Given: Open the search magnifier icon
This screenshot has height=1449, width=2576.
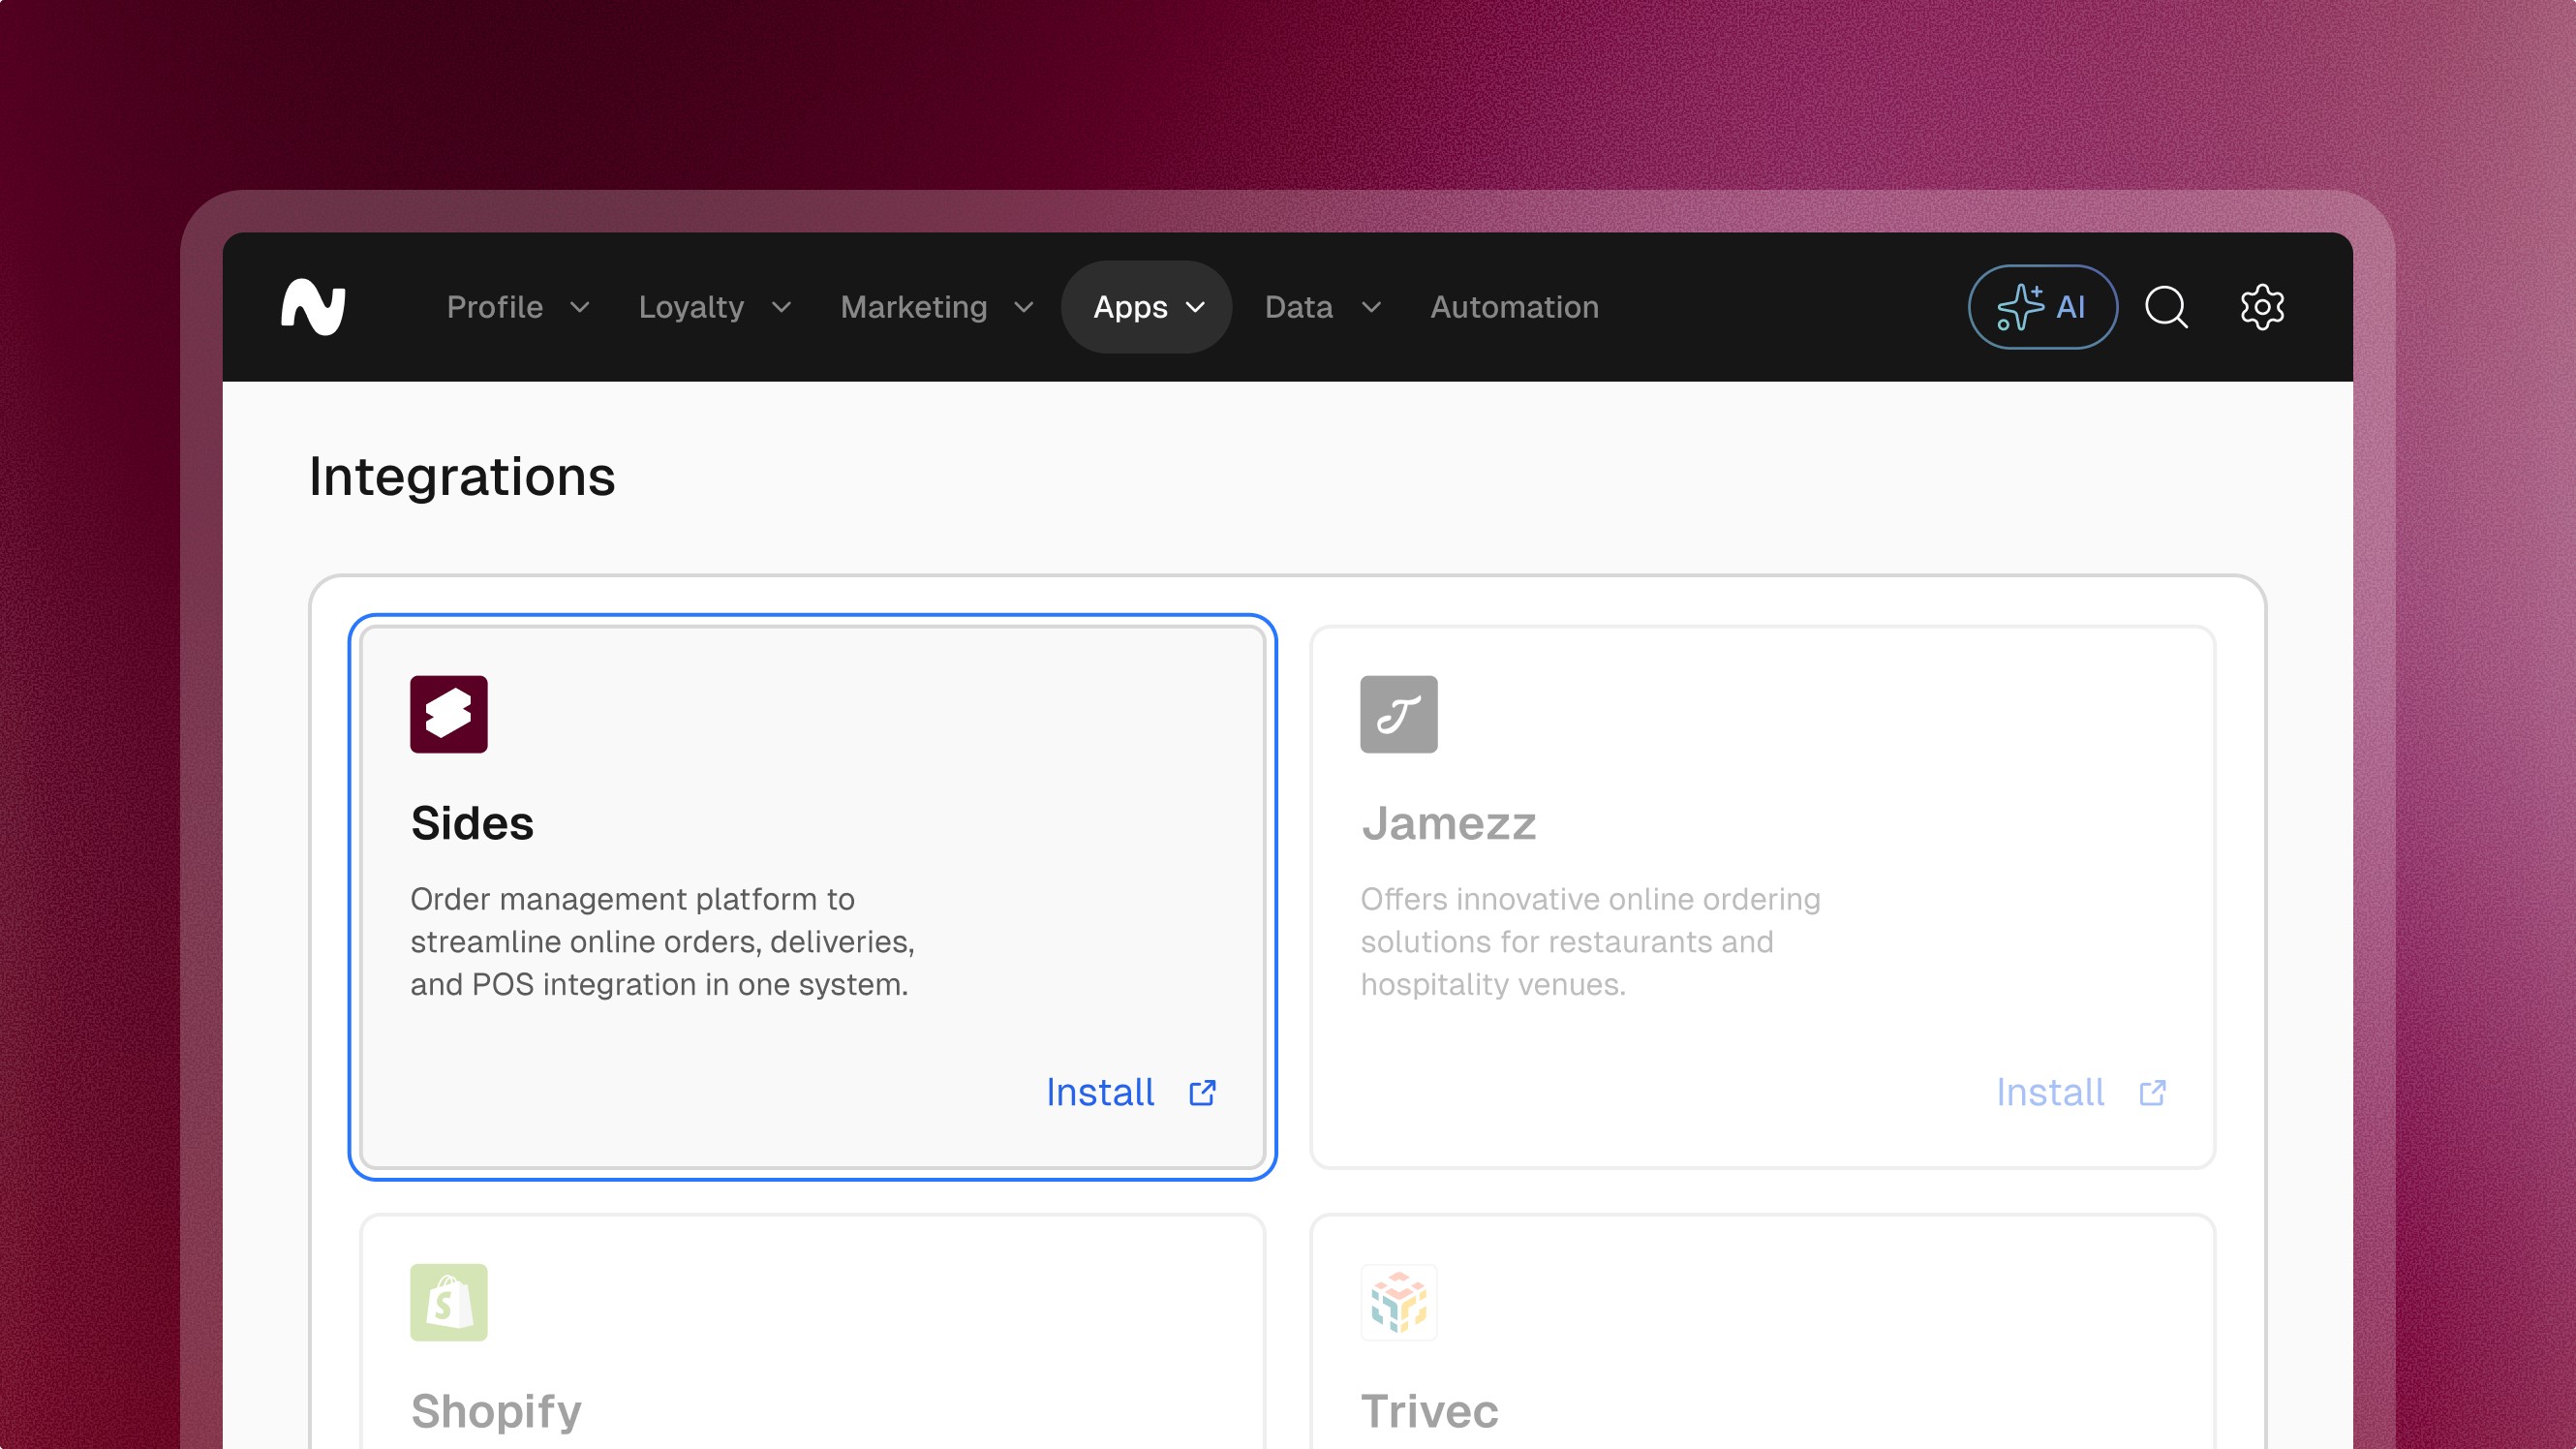Looking at the screenshot, I should (x=2166, y=307).
